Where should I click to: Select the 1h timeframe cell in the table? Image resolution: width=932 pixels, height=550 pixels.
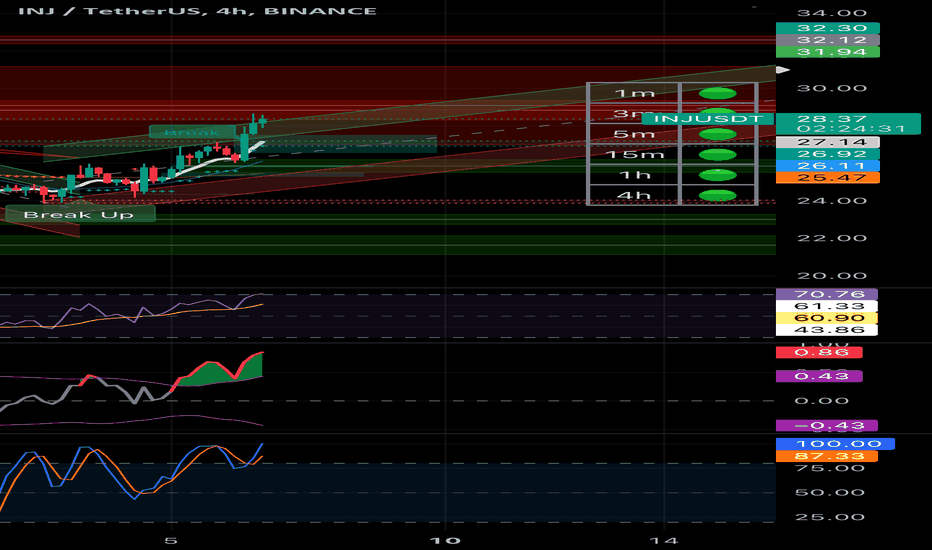[x=634, y=175]
